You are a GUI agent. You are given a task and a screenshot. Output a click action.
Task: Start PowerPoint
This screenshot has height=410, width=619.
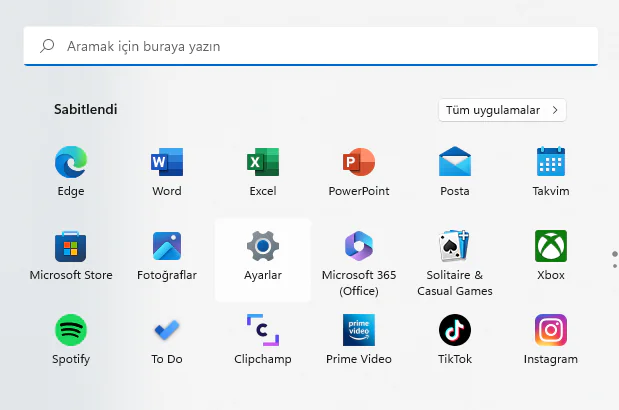pos(359,171)
